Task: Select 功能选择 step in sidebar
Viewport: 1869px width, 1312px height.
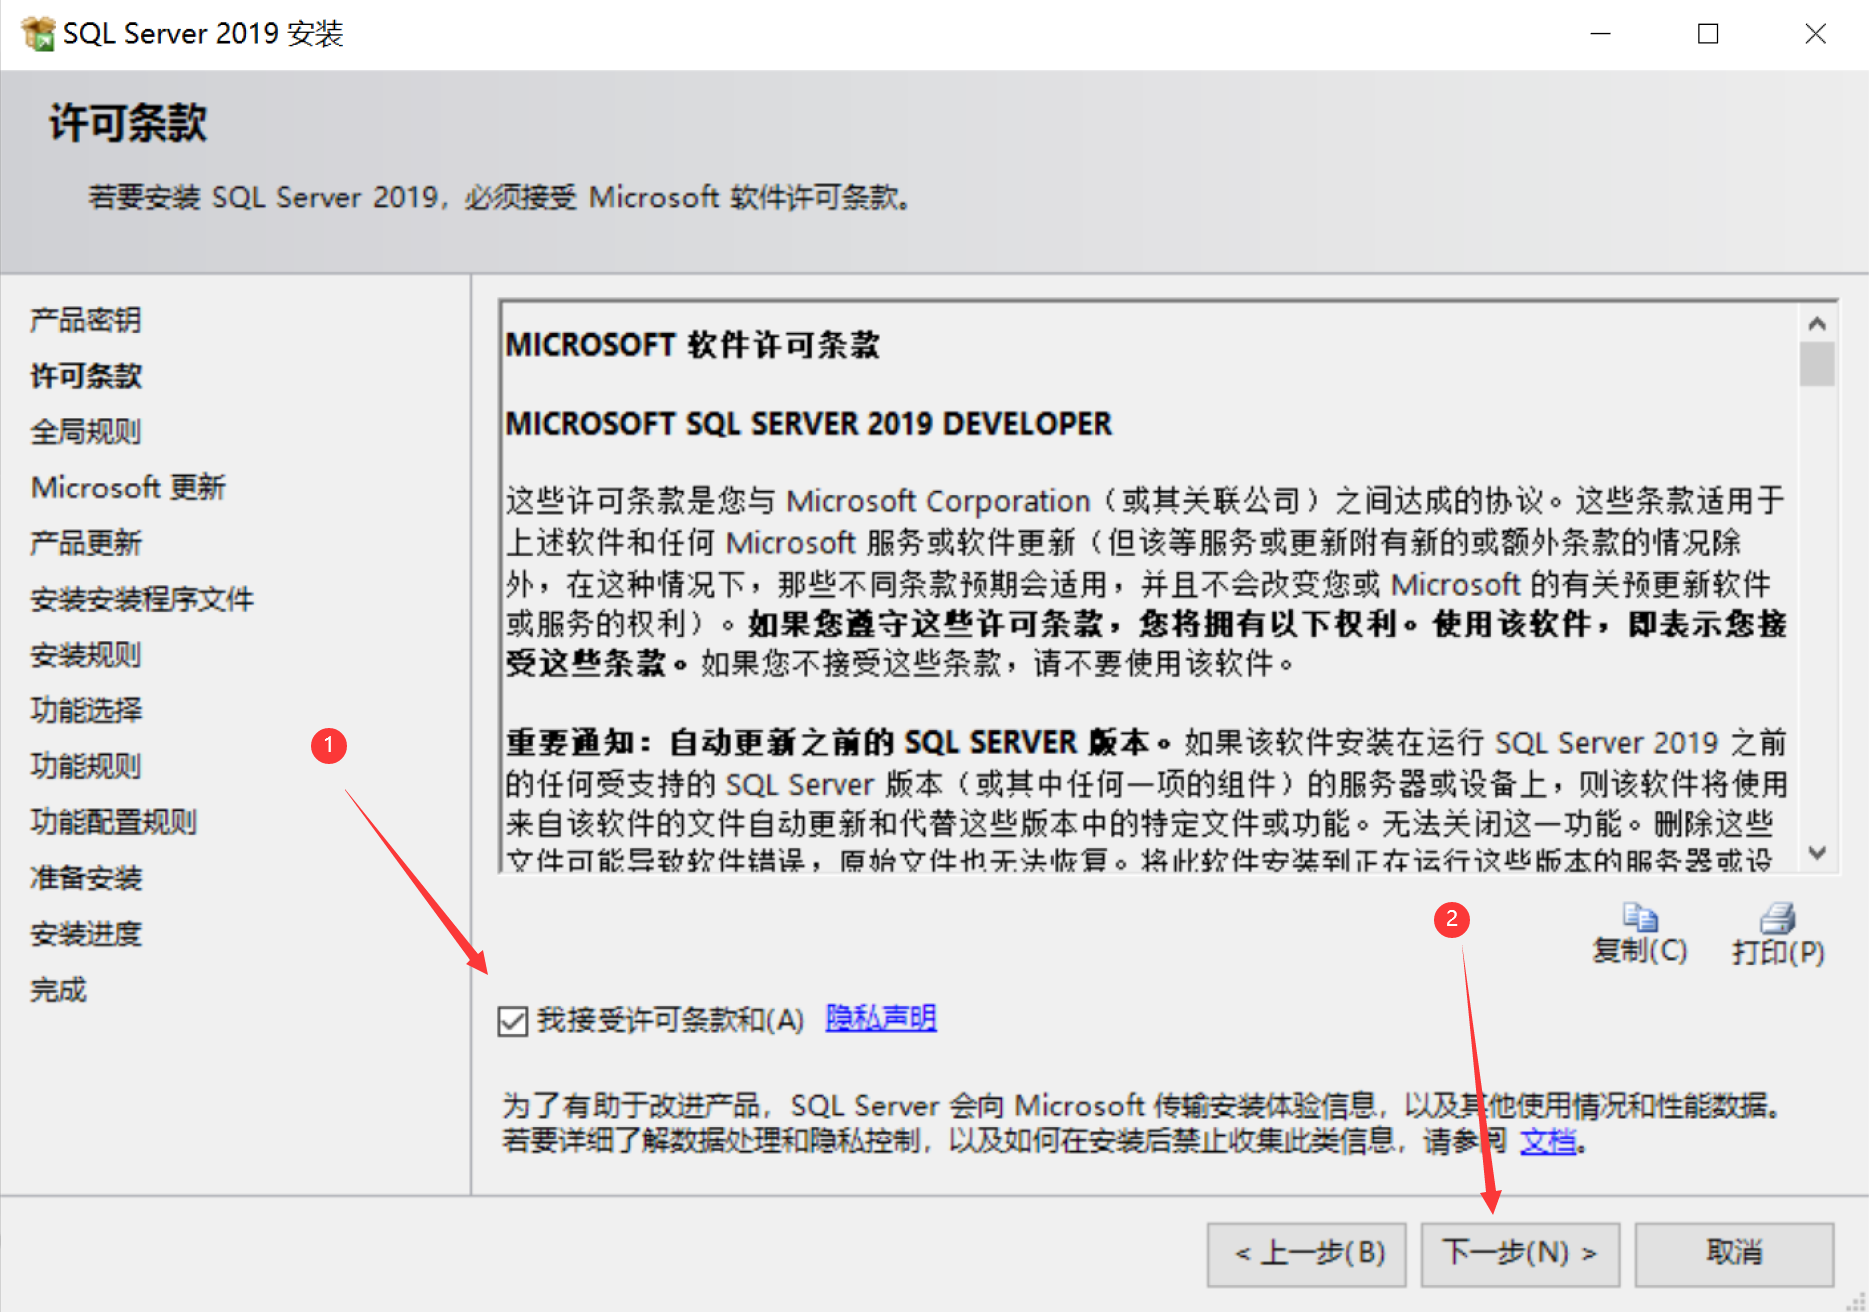Action: tap(86, 710)
